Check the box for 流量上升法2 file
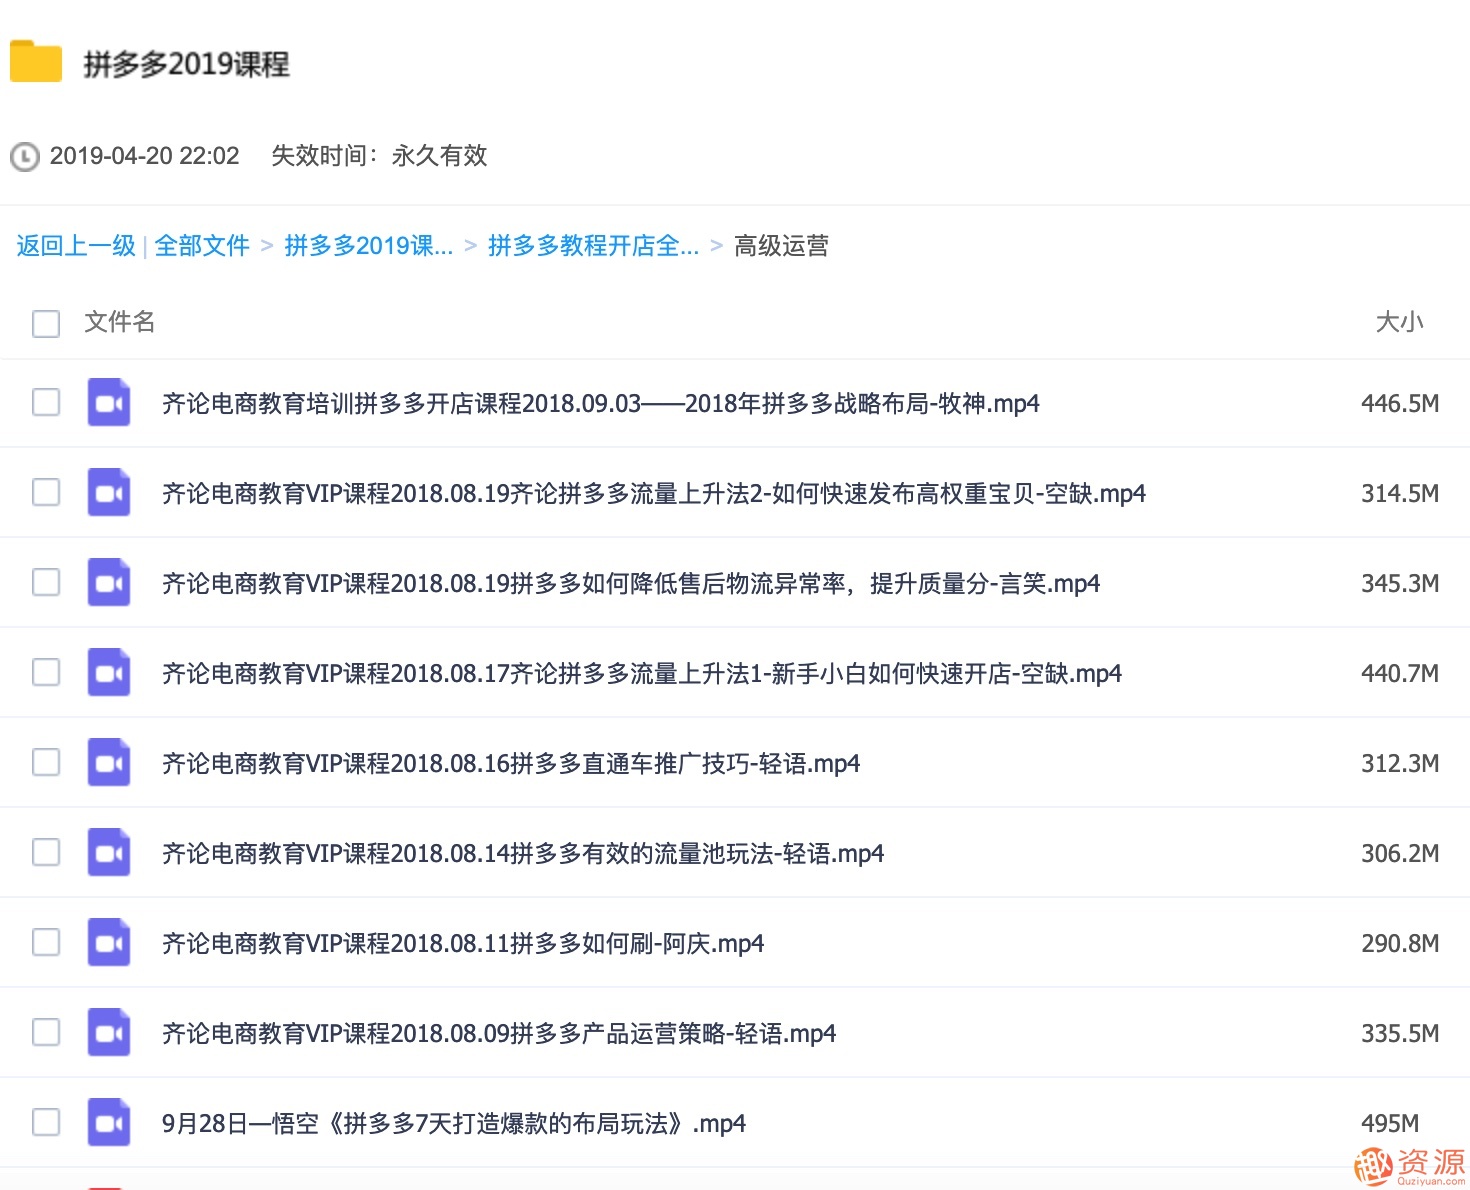Viewport: 1470px width, 1190px height. tap(46, 492)
